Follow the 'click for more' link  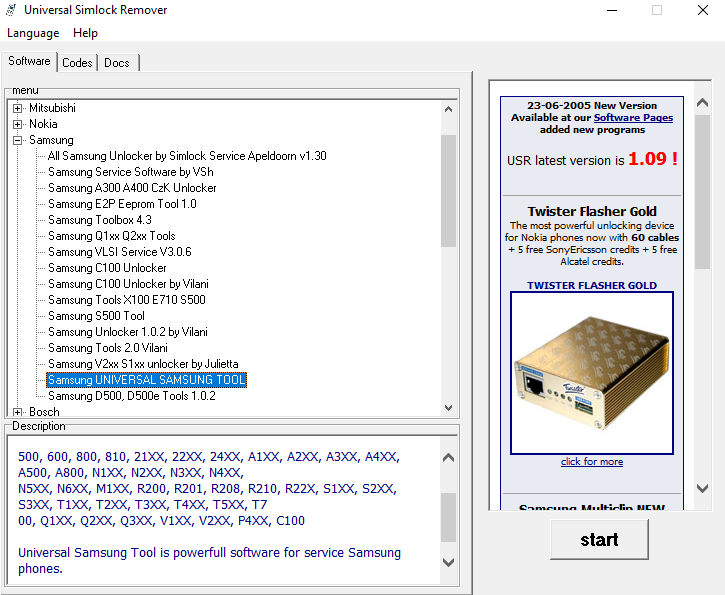coord(592,462)
